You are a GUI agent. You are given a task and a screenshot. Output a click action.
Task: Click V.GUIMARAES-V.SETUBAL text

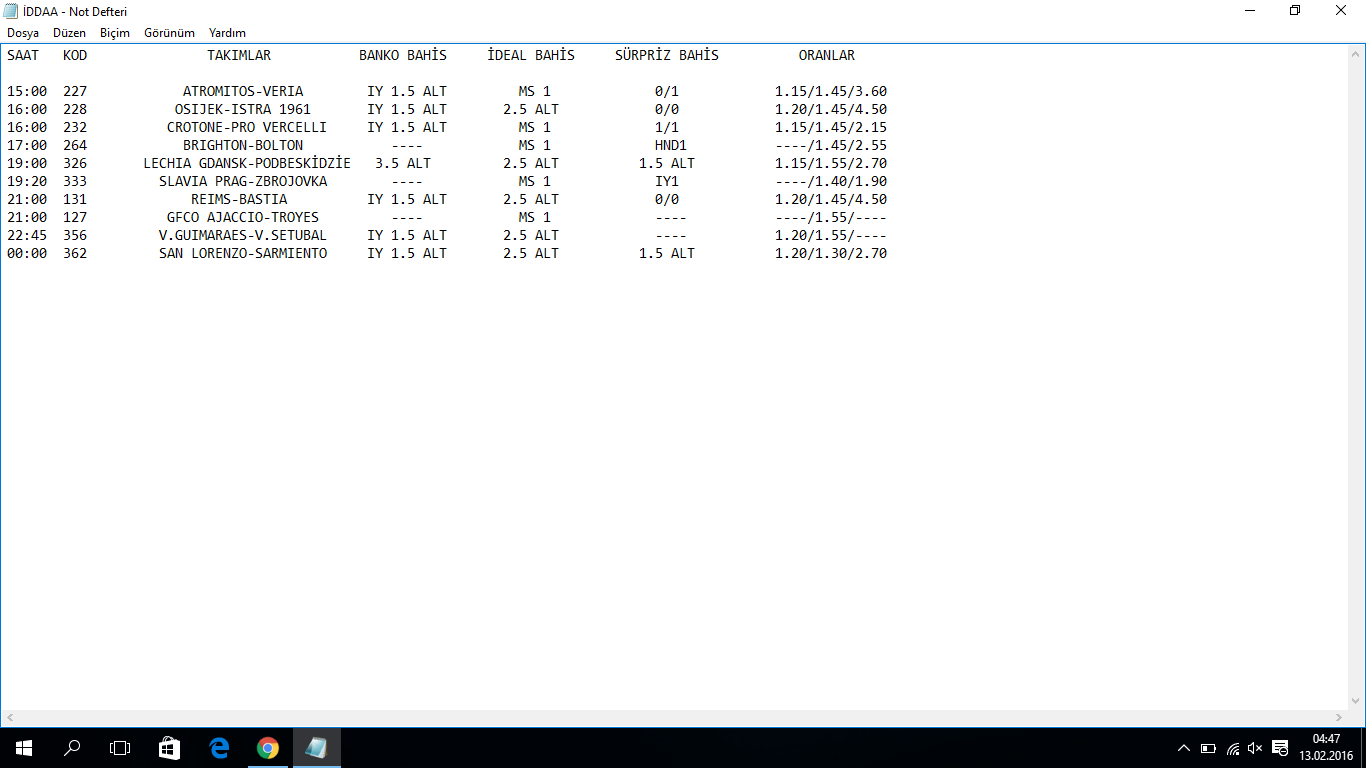(x=243, y=235)
